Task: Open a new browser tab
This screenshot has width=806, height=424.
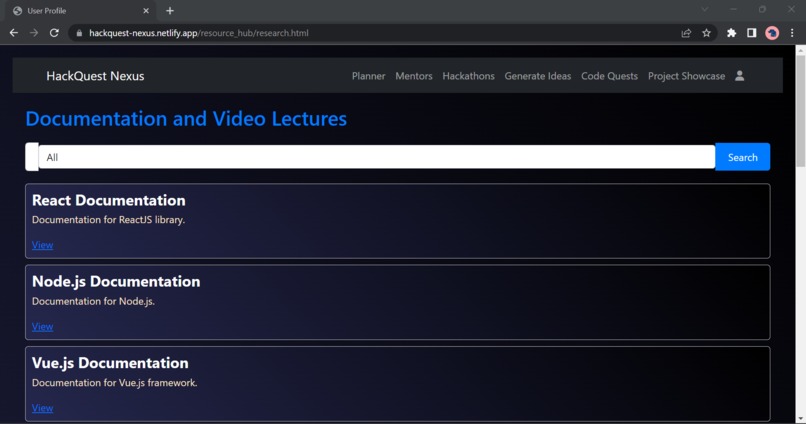Action: point(170,10)
